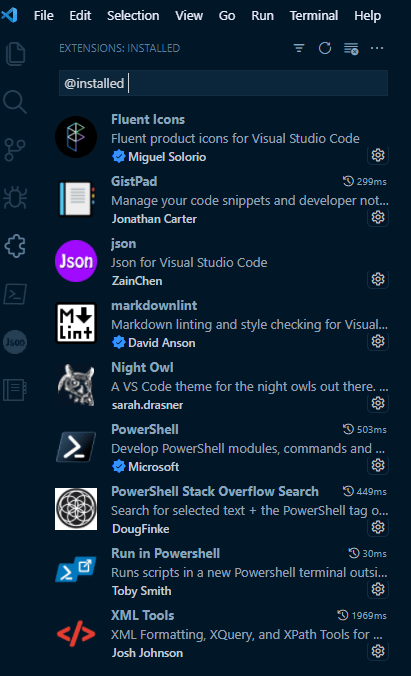The height and width of the screenshot is (676, 411).
Task: Refresh the extensions list
Action: click(325, 48)
